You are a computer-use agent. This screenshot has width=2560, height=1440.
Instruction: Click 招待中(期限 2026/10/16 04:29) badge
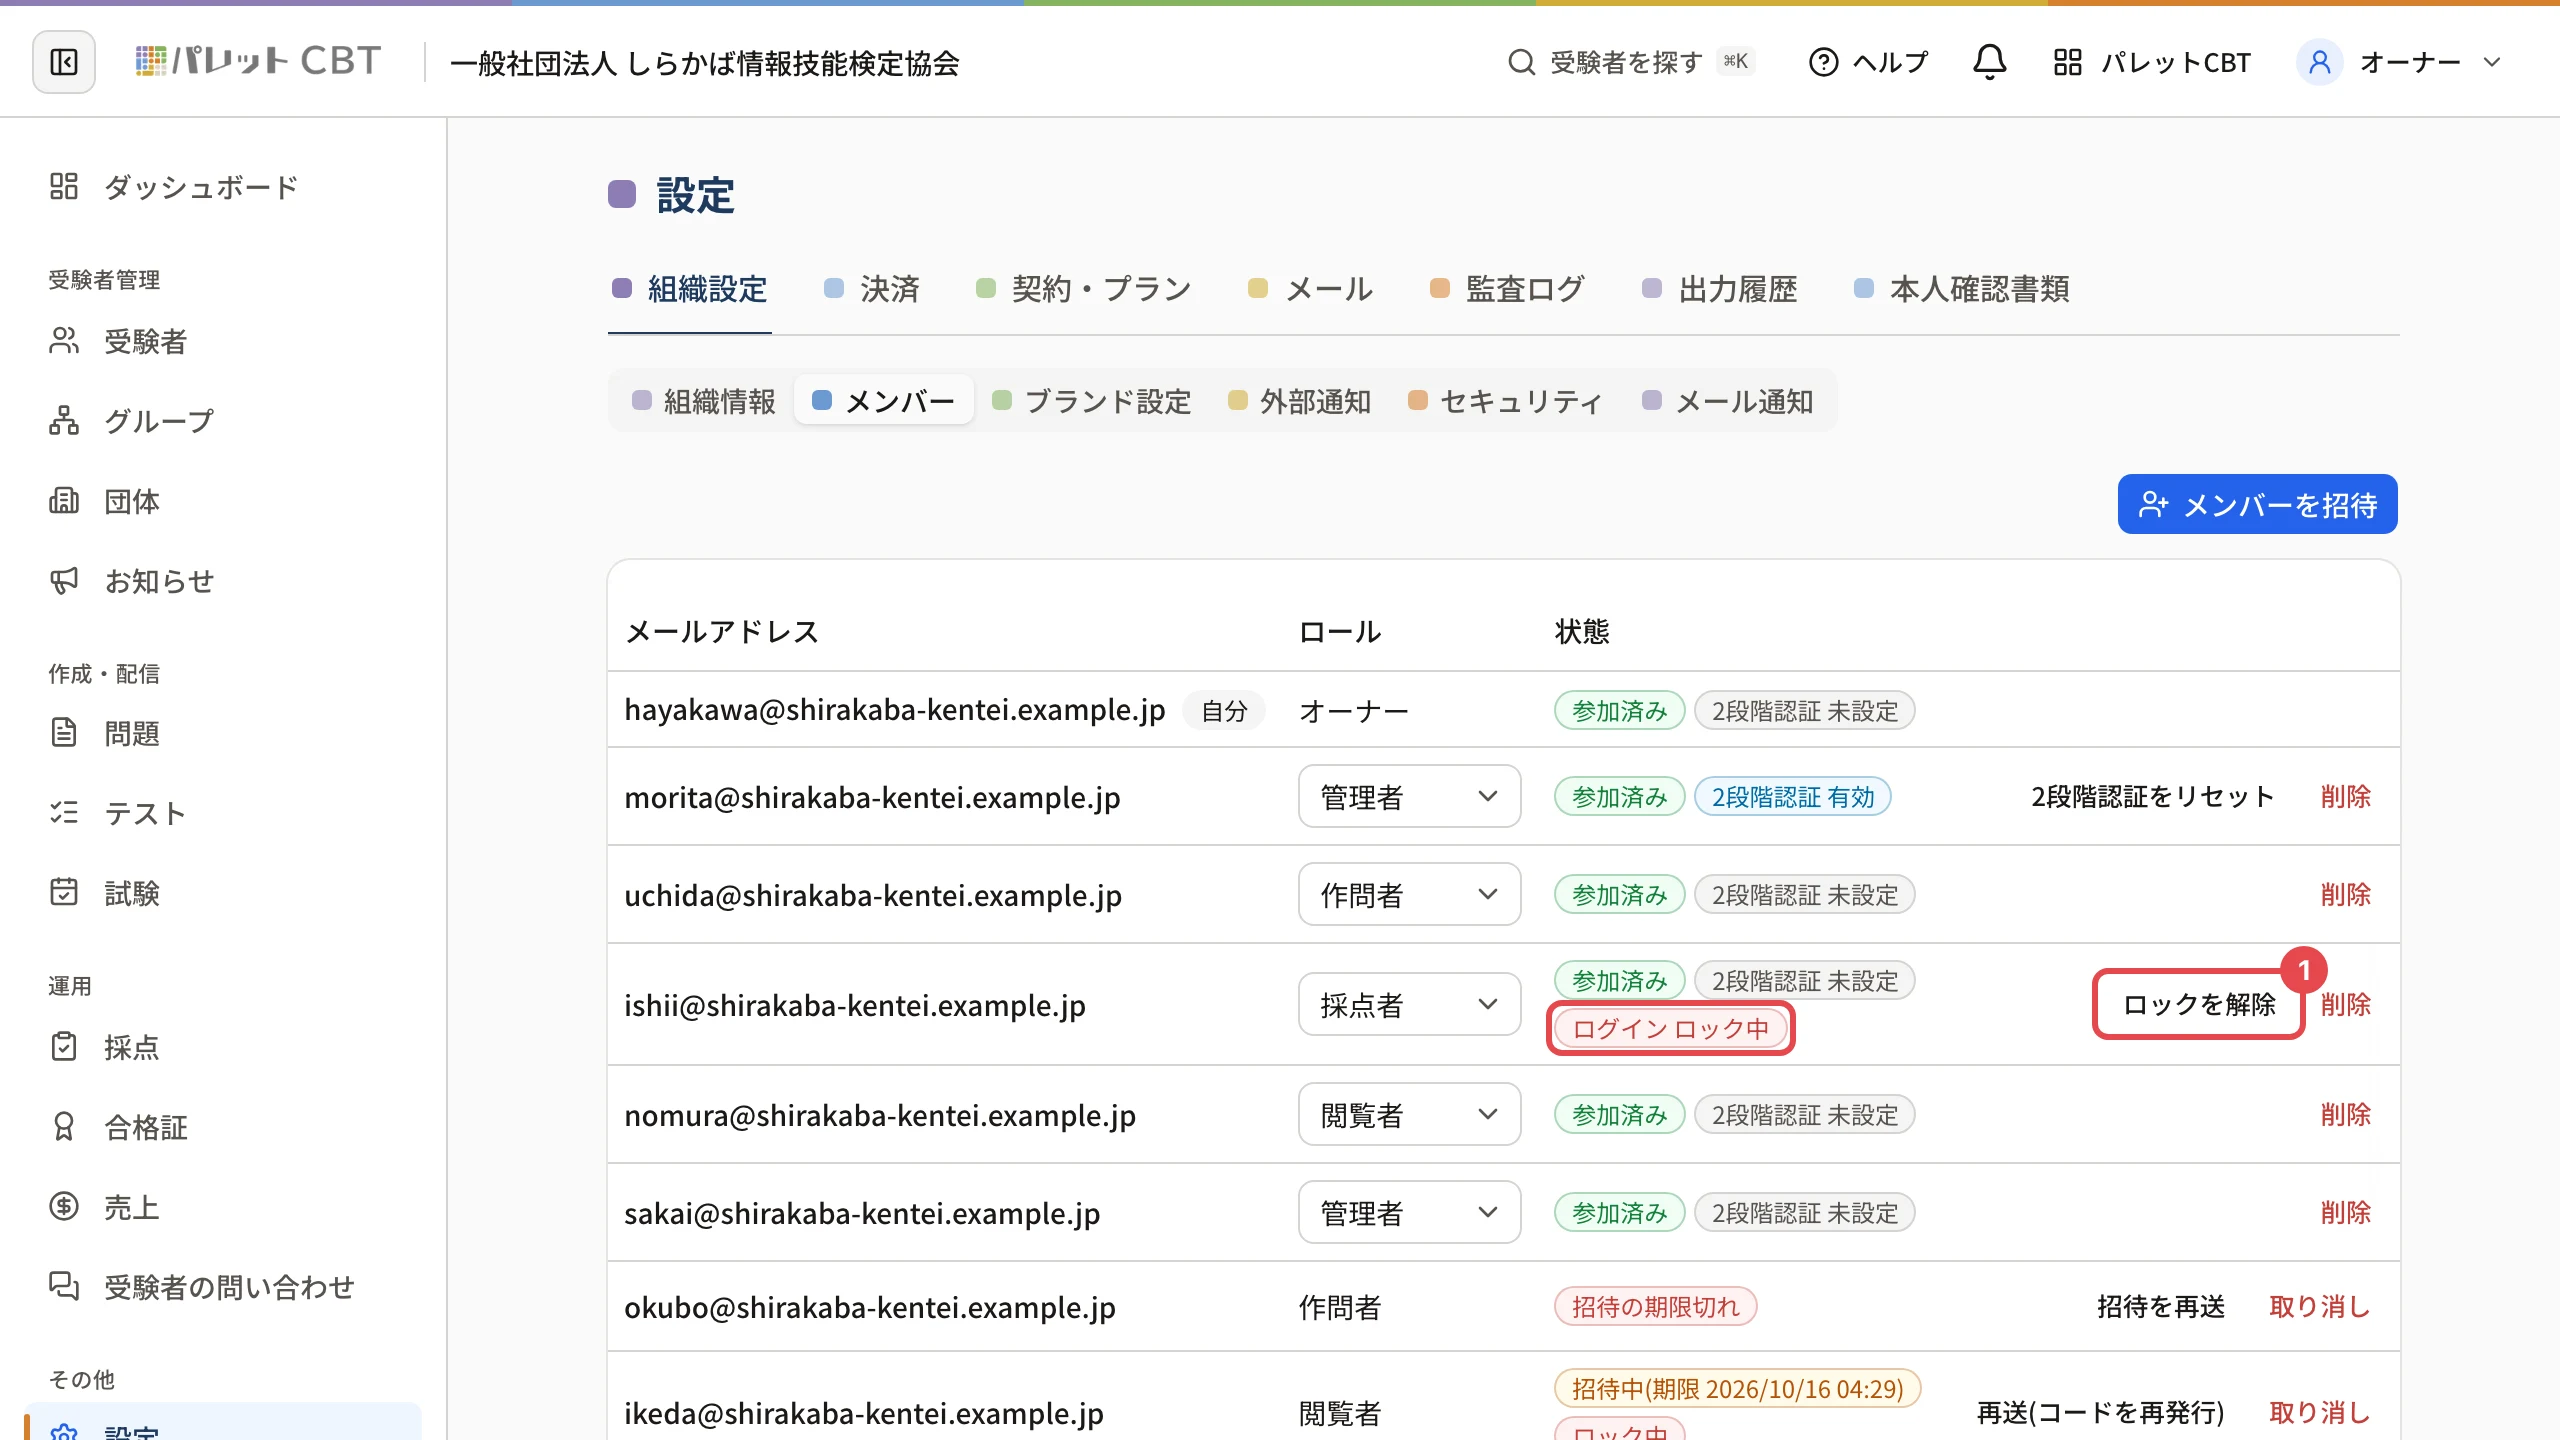1737,1389
